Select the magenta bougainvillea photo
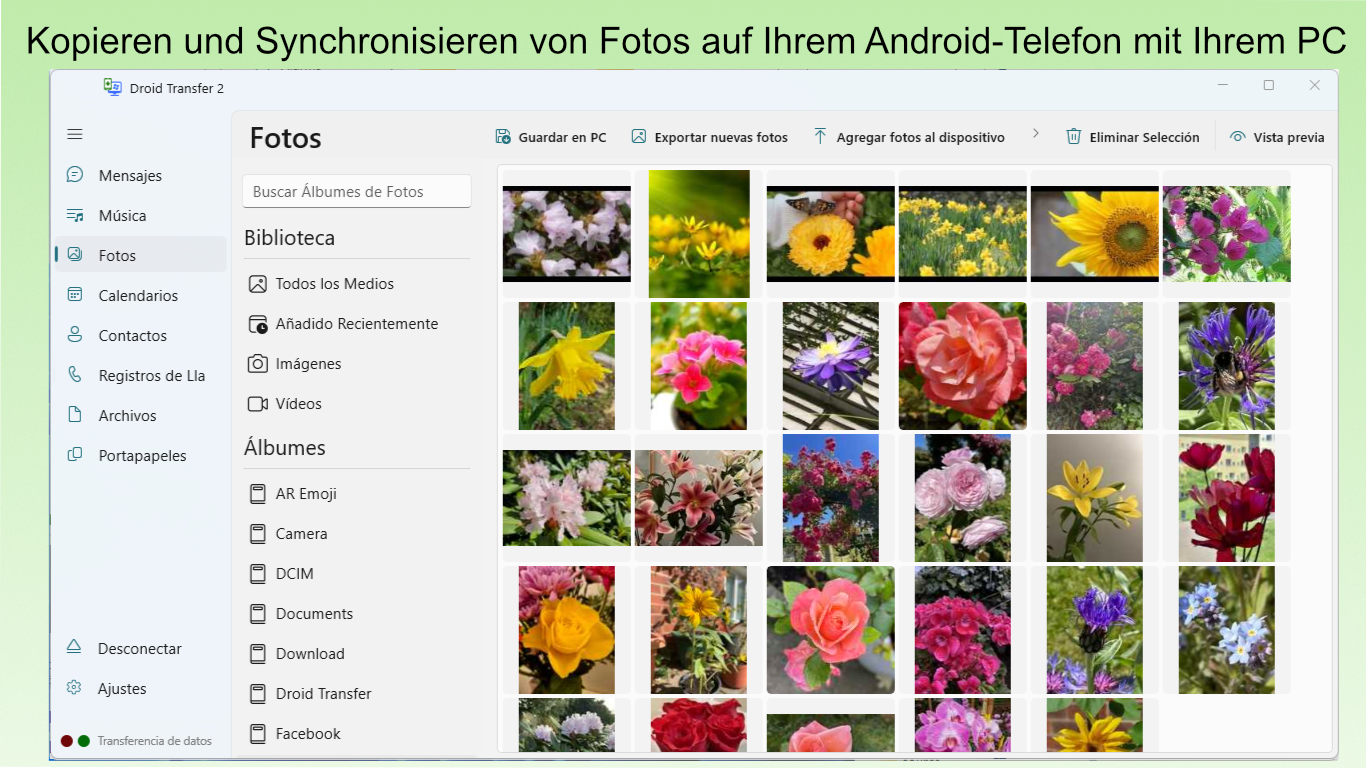 pyautogui.click(x=1227, y=234)
